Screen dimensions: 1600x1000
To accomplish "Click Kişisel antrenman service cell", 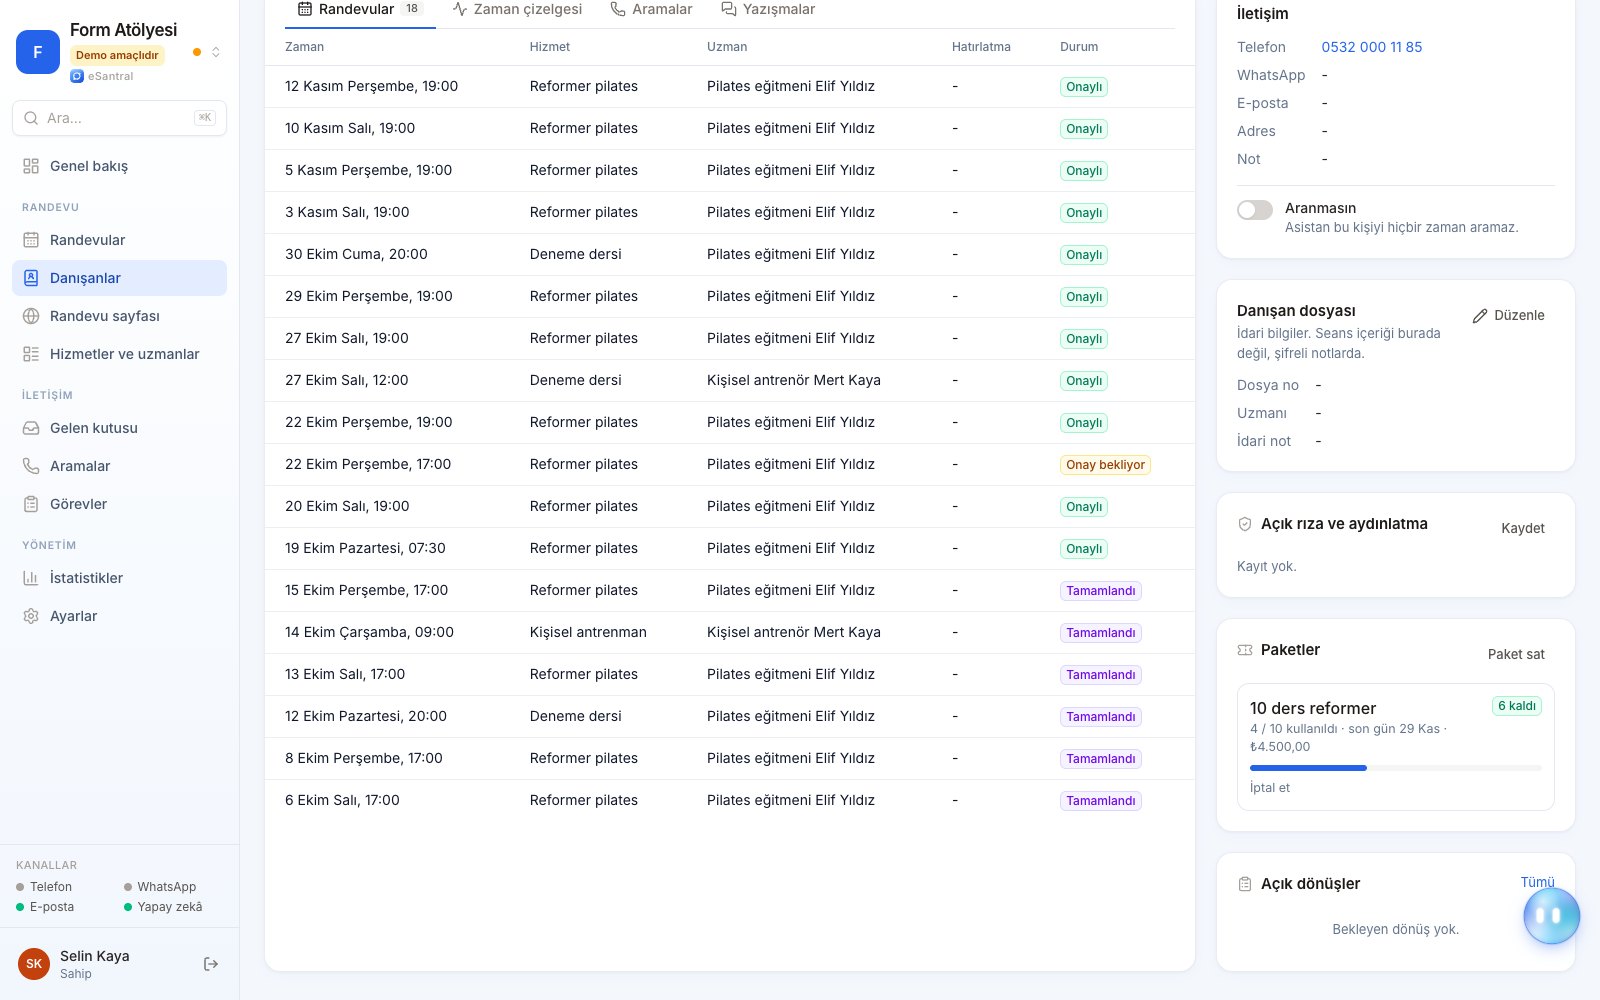I will click(x=588, y=633).
